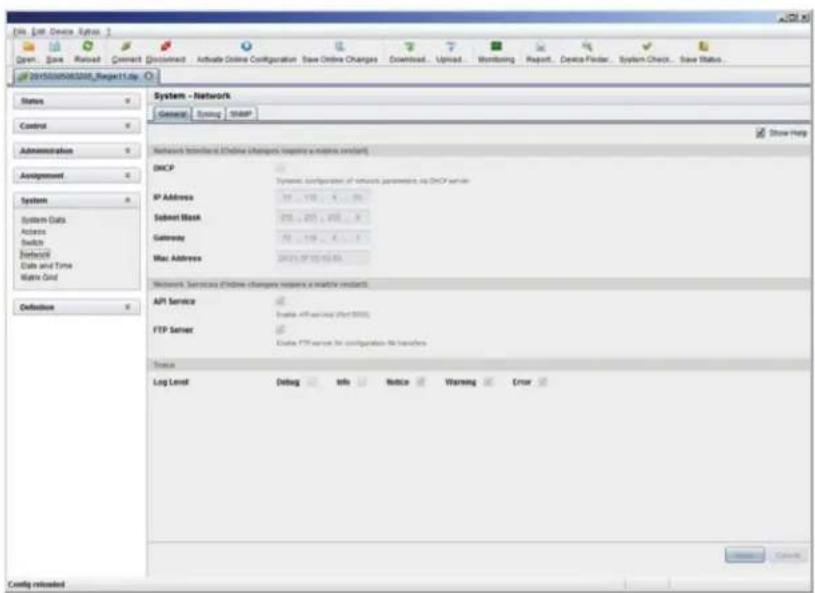815x593 pixels.
Task: Click the Save Status toolbar icon
Action: [703, 47]
